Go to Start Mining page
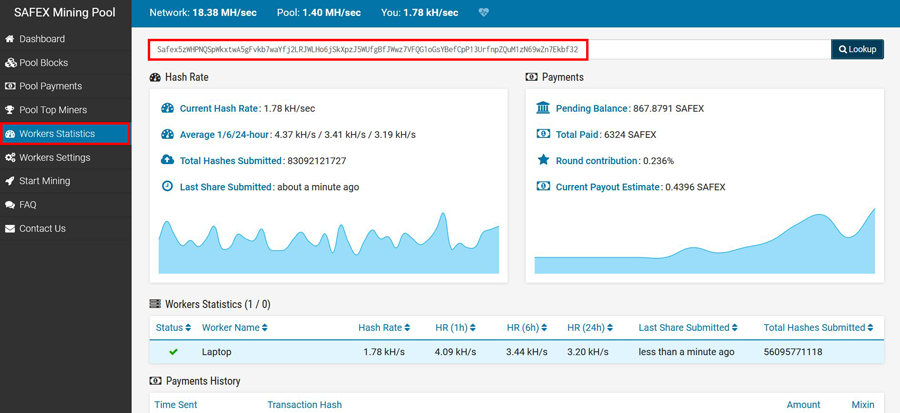Screen dimensions: 900x413 click(x=65, y=181)
